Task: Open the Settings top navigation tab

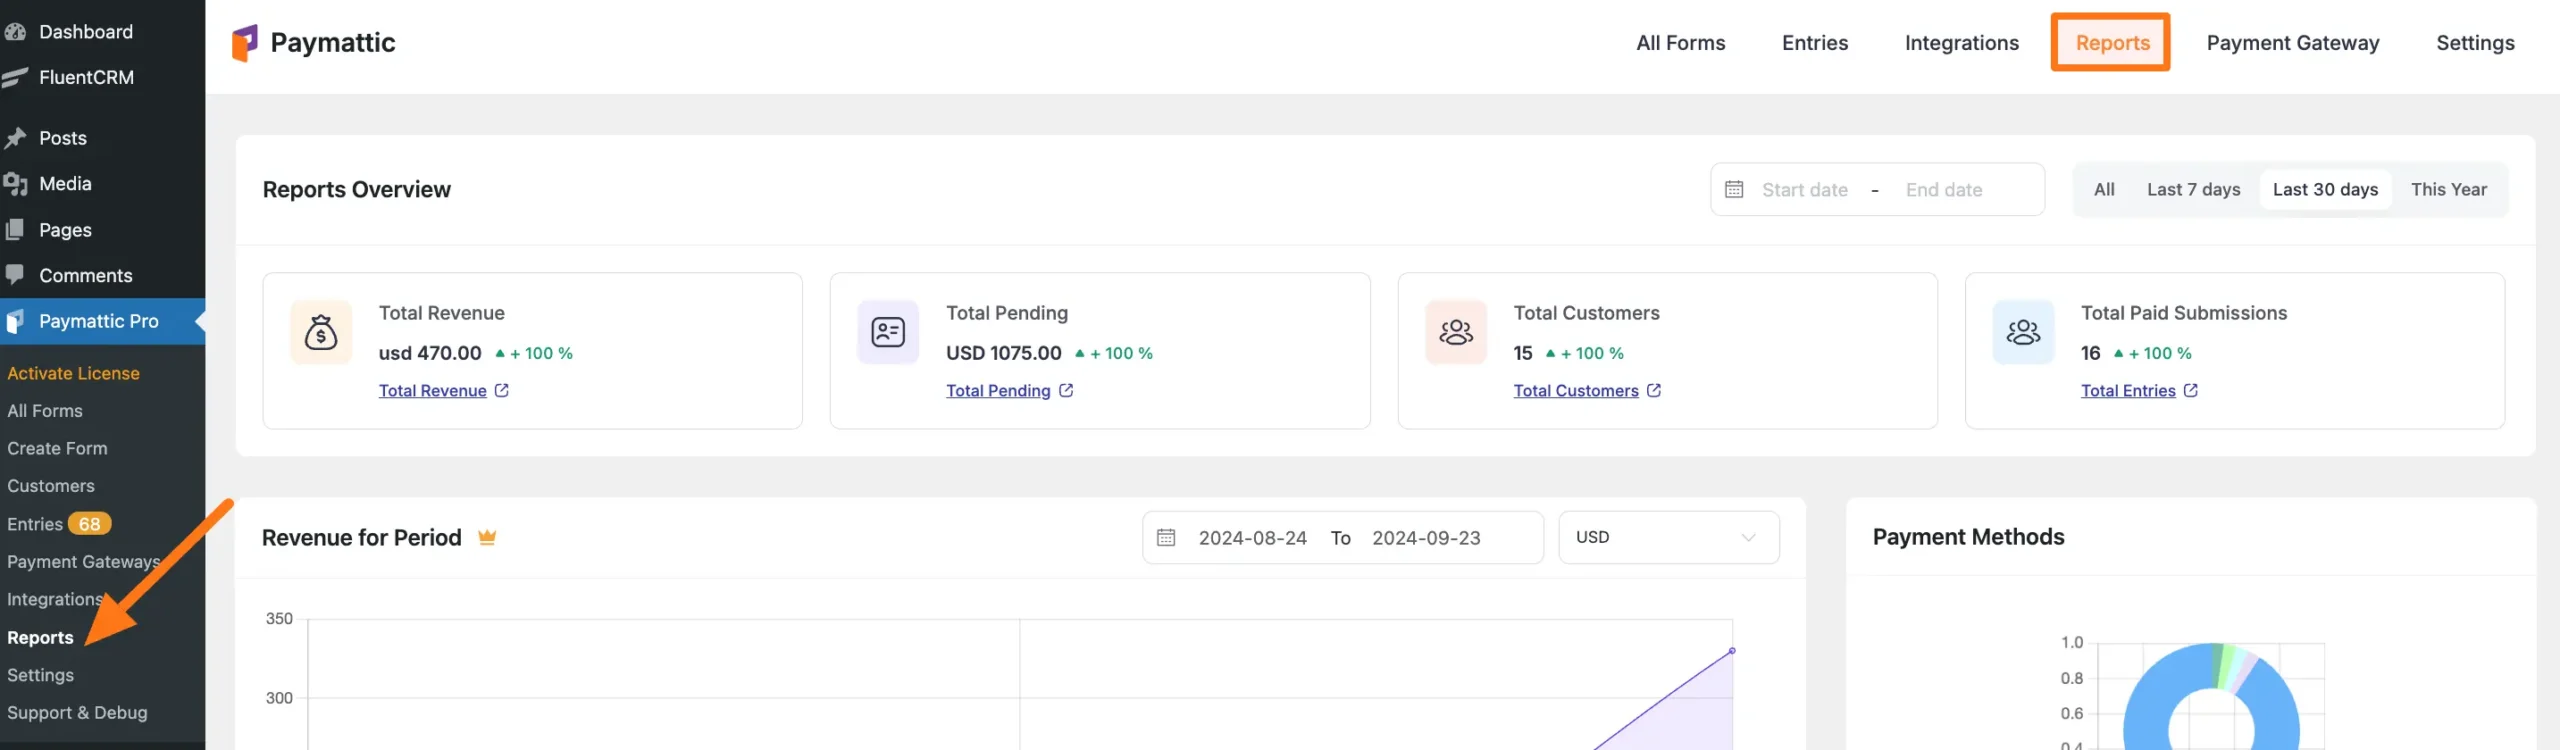Action: pos(2475,43)
